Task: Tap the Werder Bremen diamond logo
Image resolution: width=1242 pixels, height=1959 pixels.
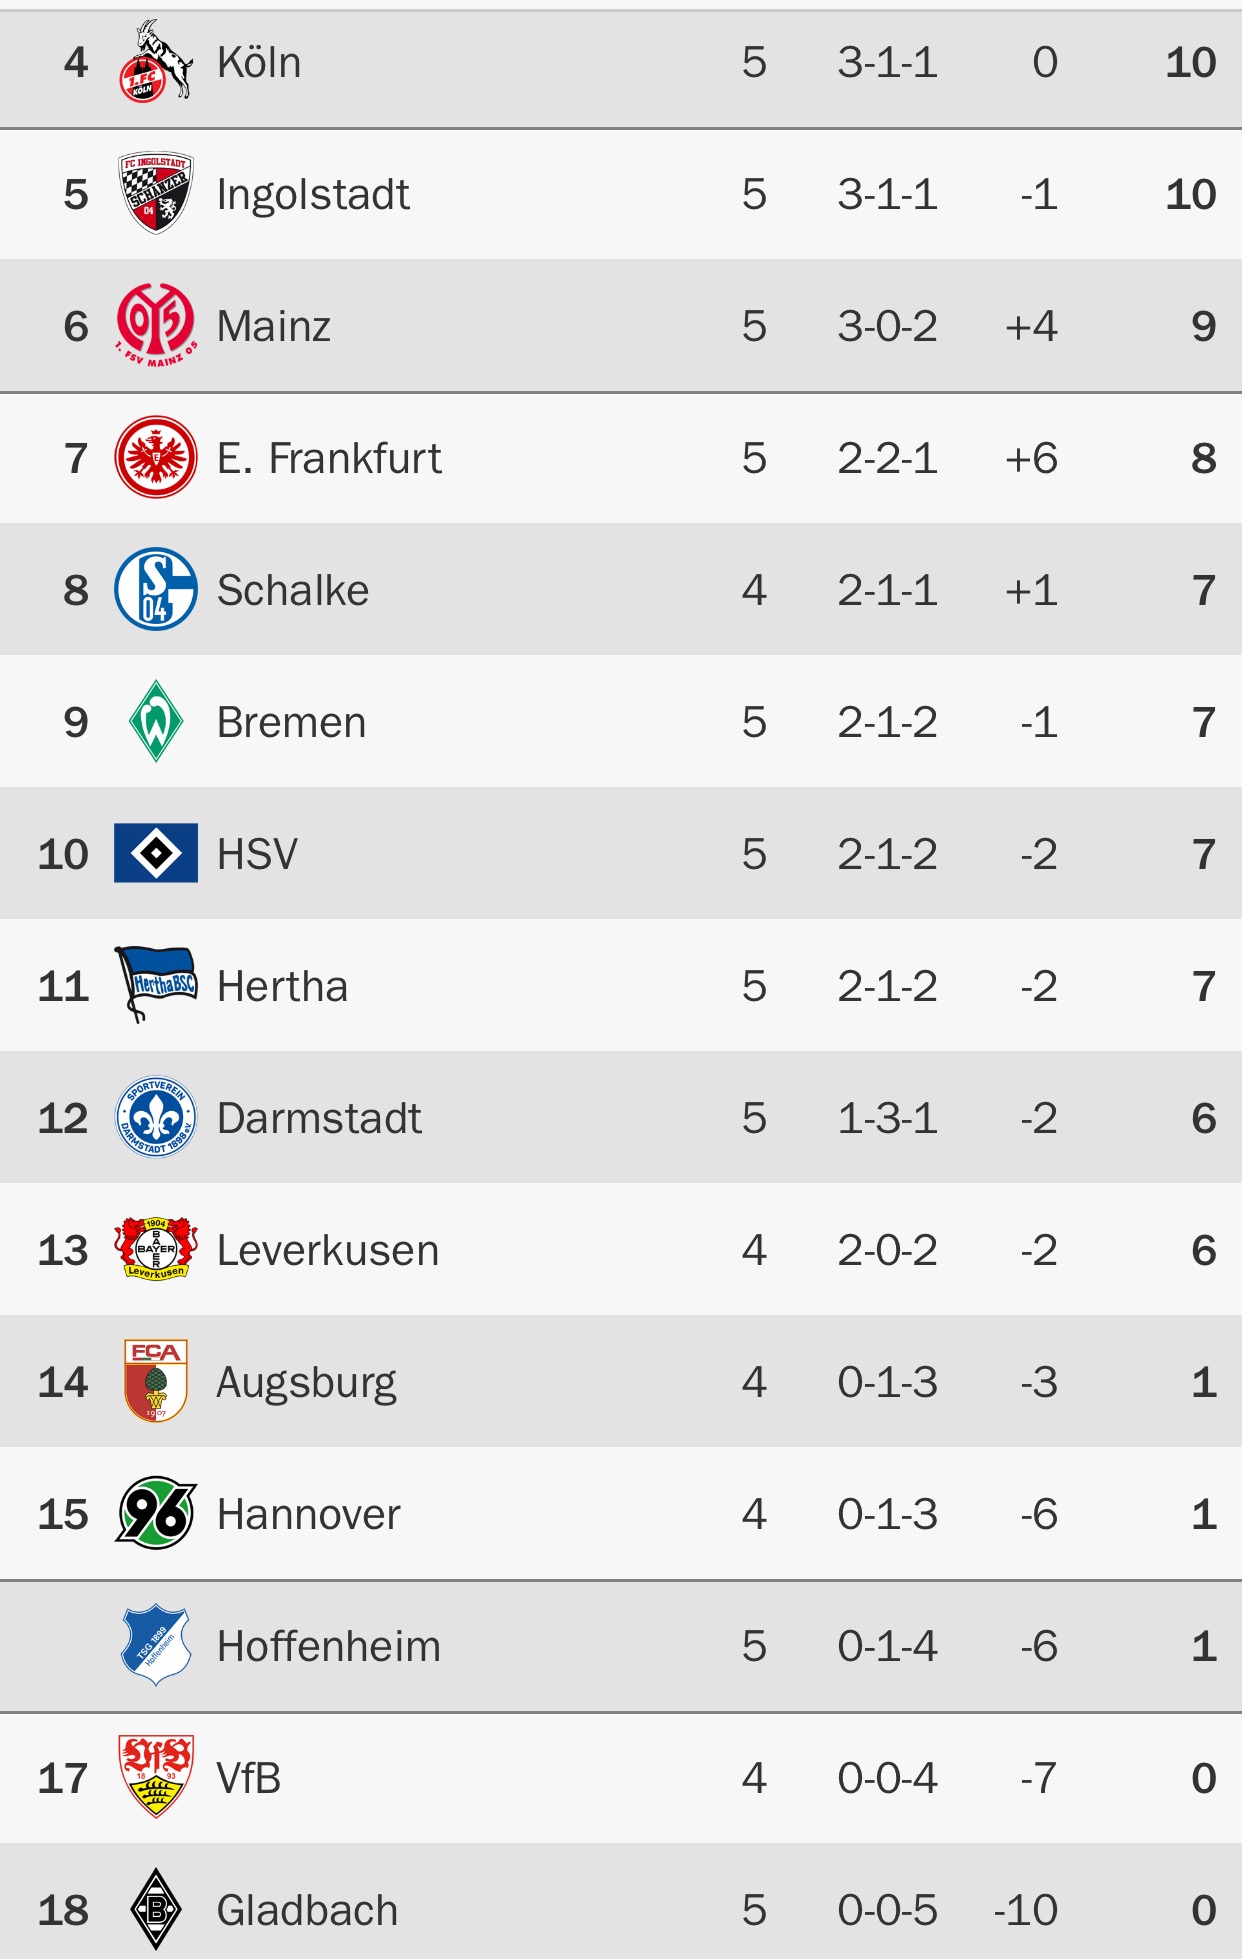Action: (x=156, y=721)
